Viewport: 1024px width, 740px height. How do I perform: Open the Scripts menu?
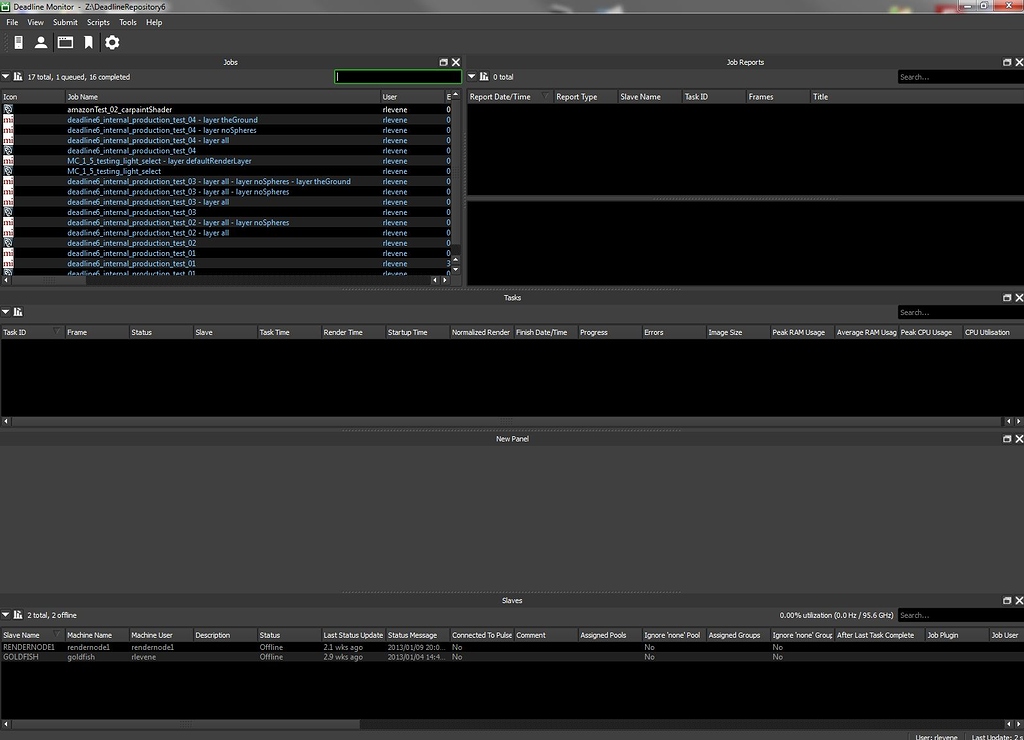point(98,22)
